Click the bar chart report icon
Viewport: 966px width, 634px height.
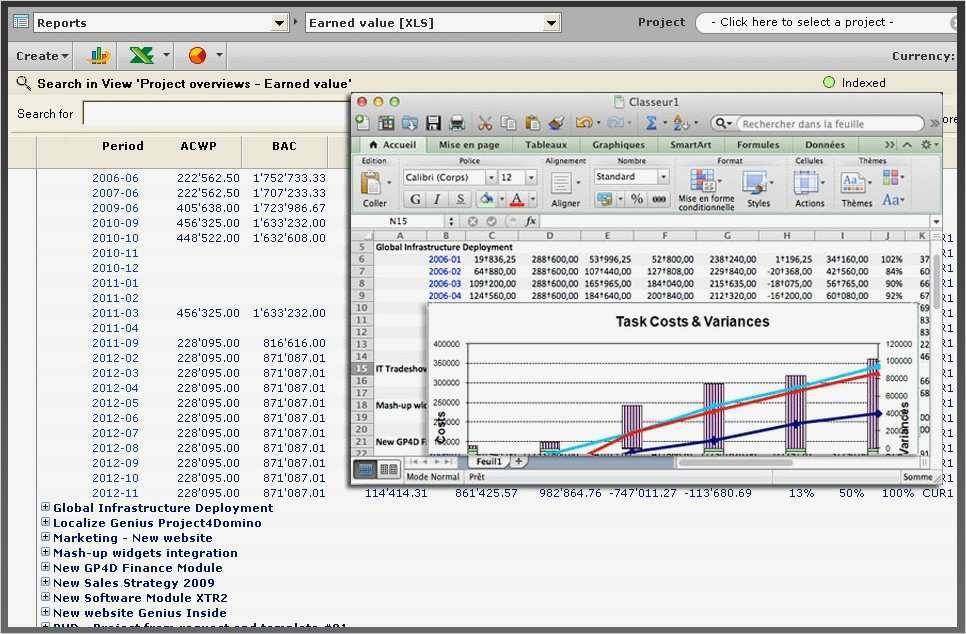[x=100, y=56]
